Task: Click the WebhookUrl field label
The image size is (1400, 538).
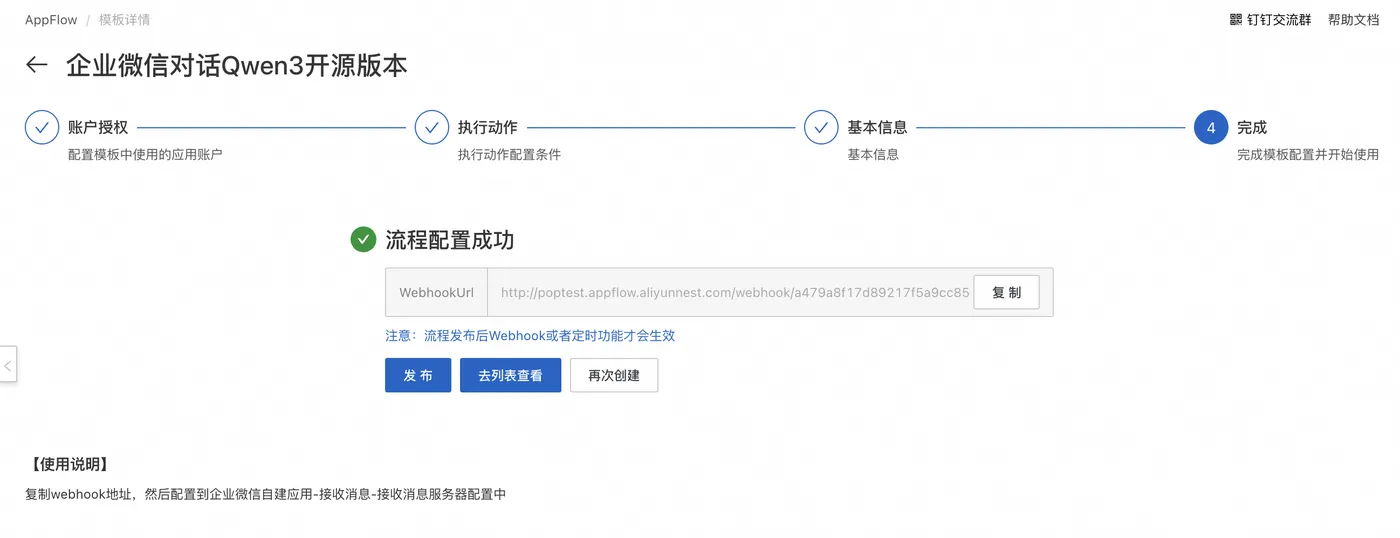Action: 437,293
